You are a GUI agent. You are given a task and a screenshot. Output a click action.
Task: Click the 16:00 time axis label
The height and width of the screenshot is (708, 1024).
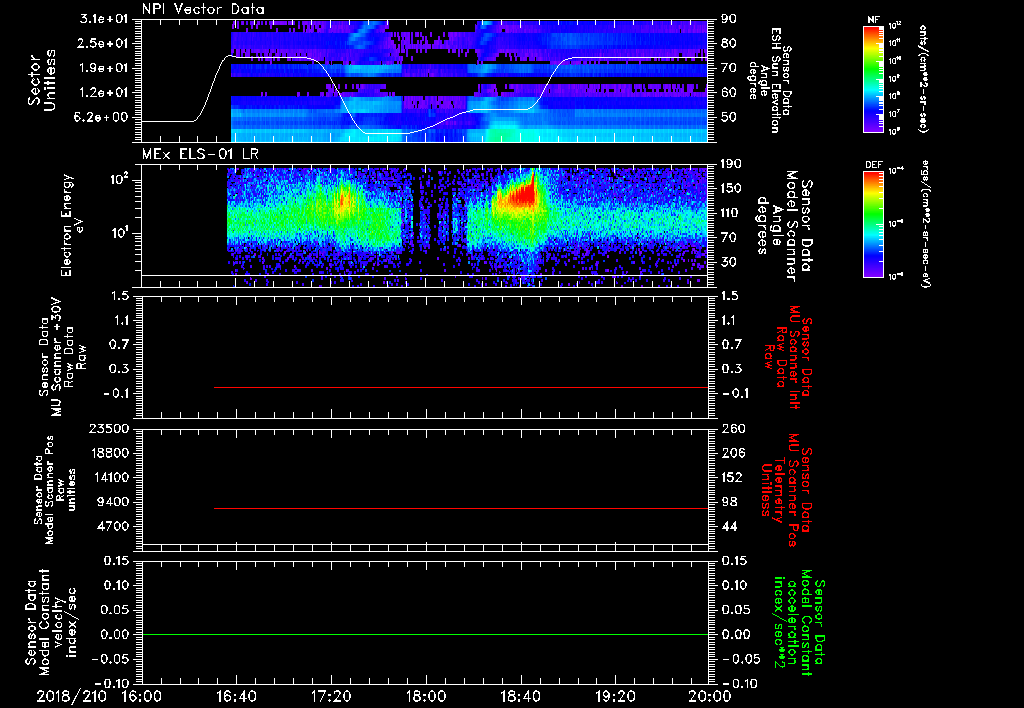pos(142,696)
